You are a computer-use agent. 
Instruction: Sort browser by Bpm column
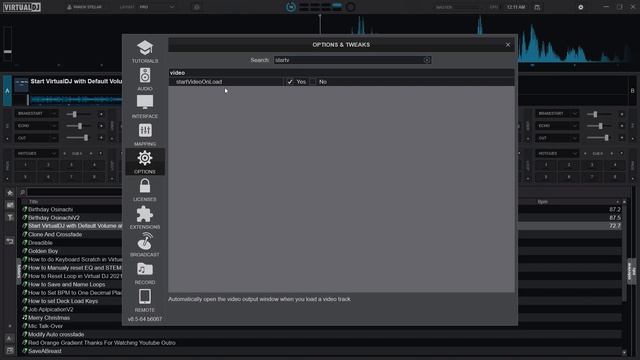point(542,202)
